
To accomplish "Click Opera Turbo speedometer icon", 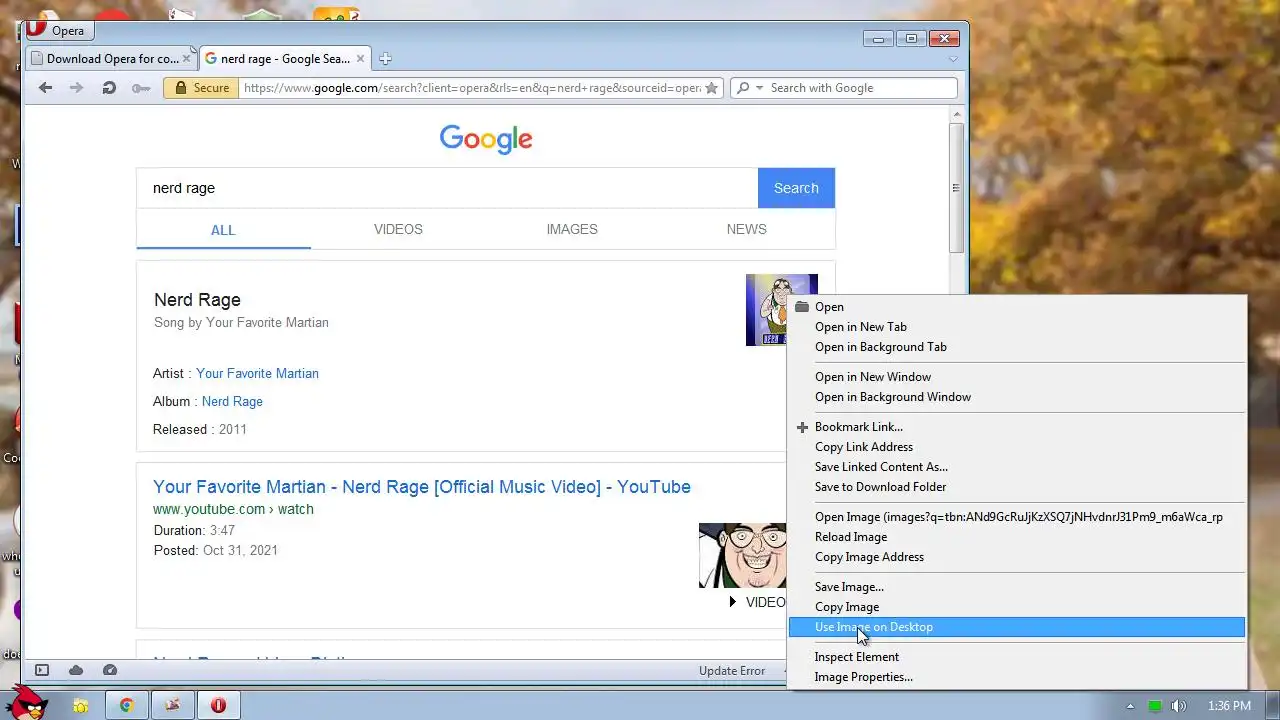I will (x=110, y=671).
